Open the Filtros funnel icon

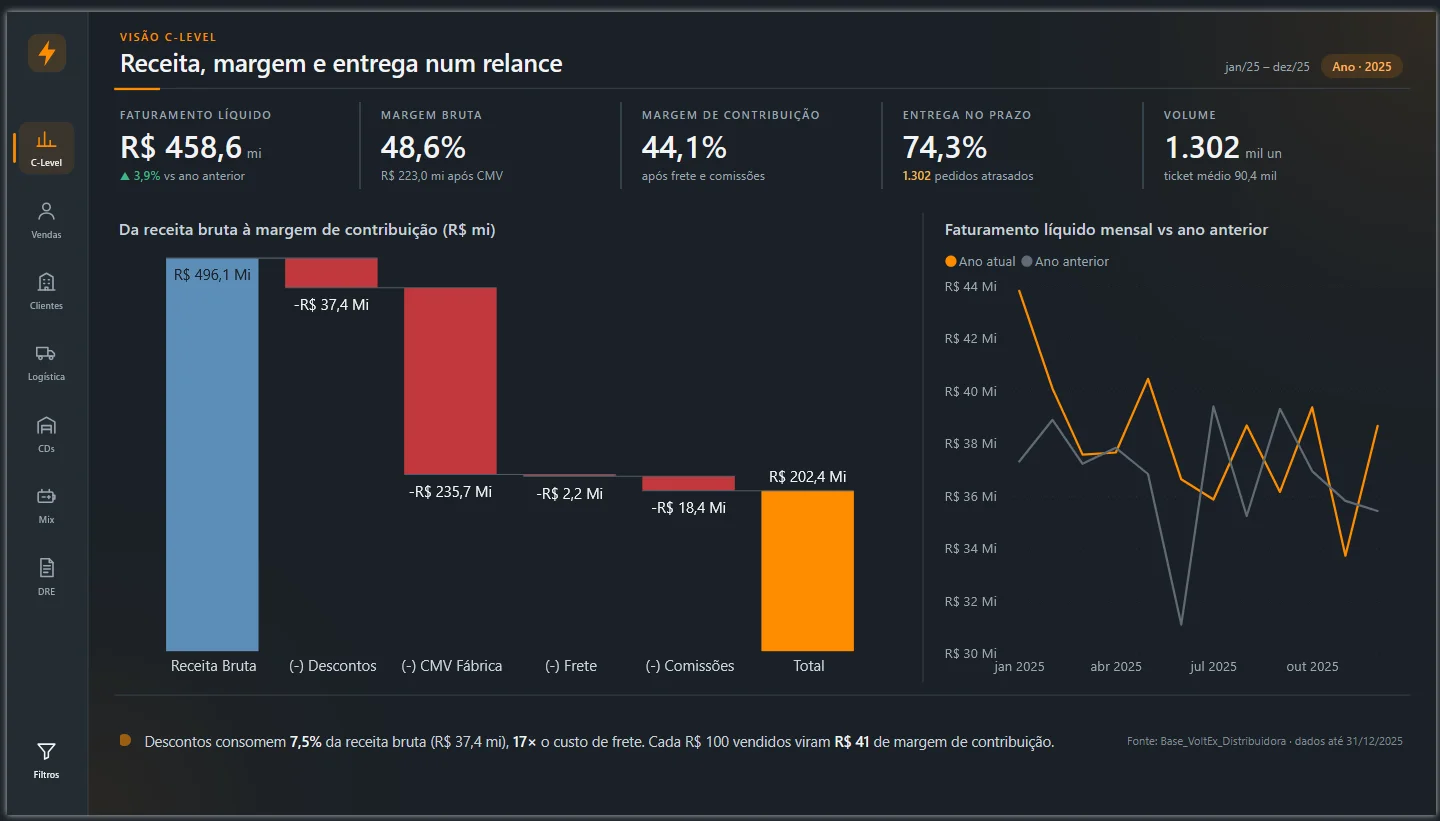46,751
